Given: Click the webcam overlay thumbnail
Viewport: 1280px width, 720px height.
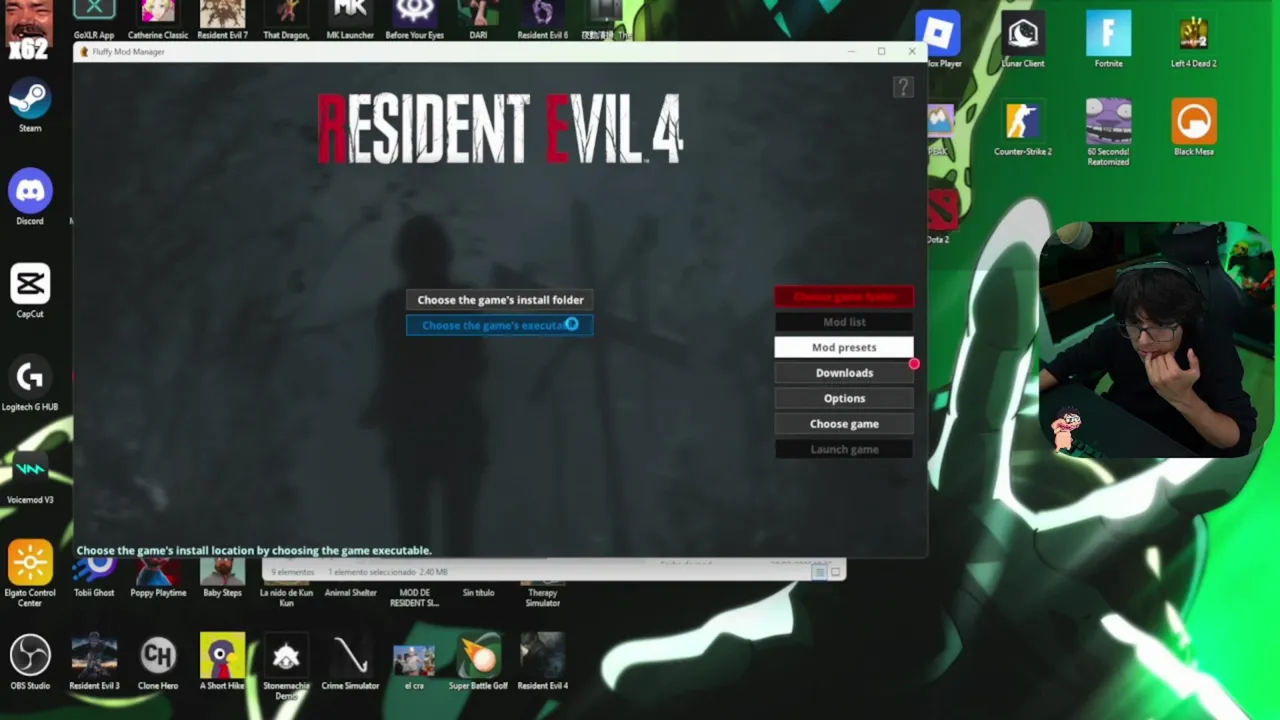Looking at the screenshot, I should coord(1157,340).
